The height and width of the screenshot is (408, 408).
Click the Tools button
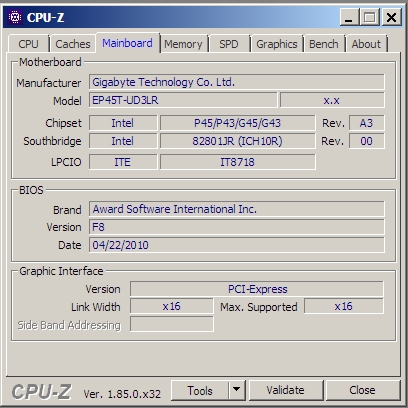click(200, 390)
